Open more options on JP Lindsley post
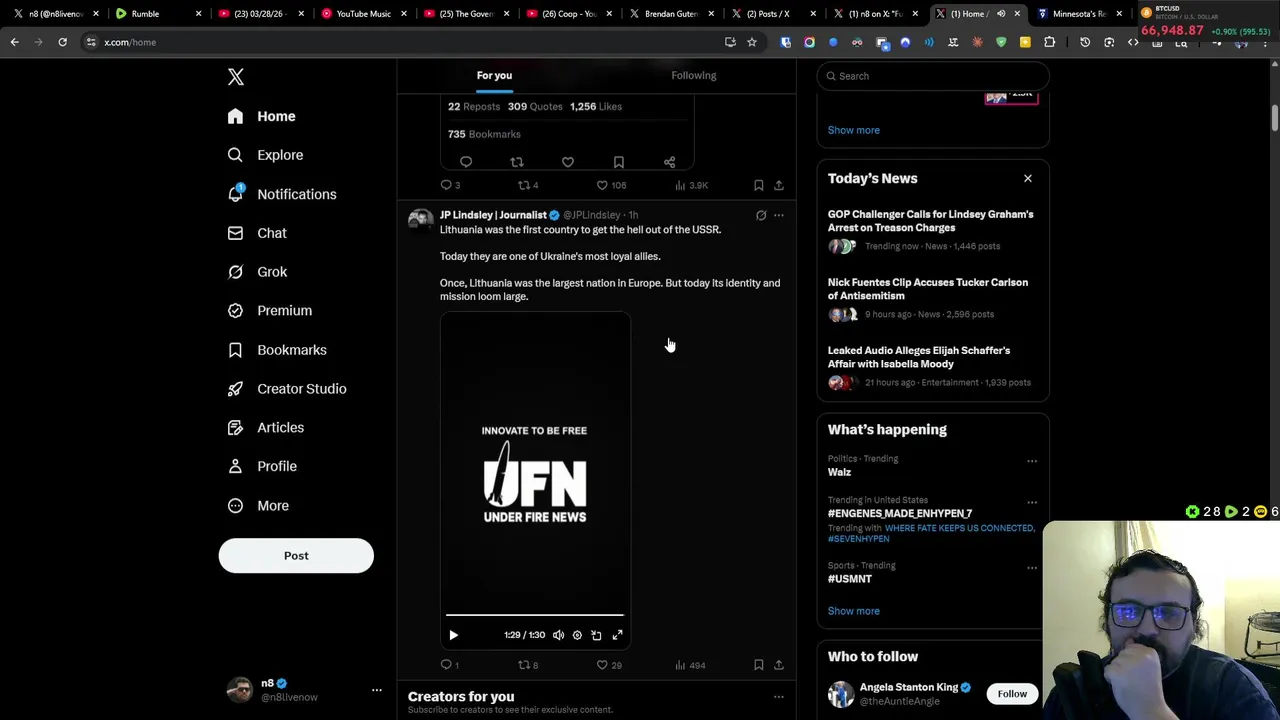 pyautogui.click(x=779, y=215)
